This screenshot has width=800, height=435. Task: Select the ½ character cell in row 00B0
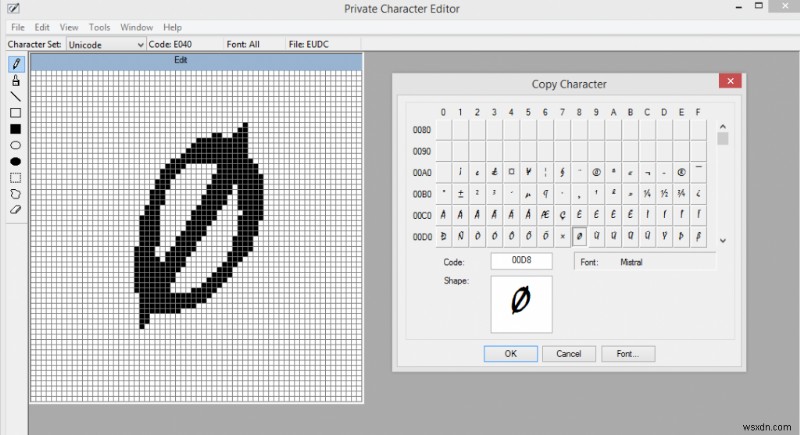[664, 193]
